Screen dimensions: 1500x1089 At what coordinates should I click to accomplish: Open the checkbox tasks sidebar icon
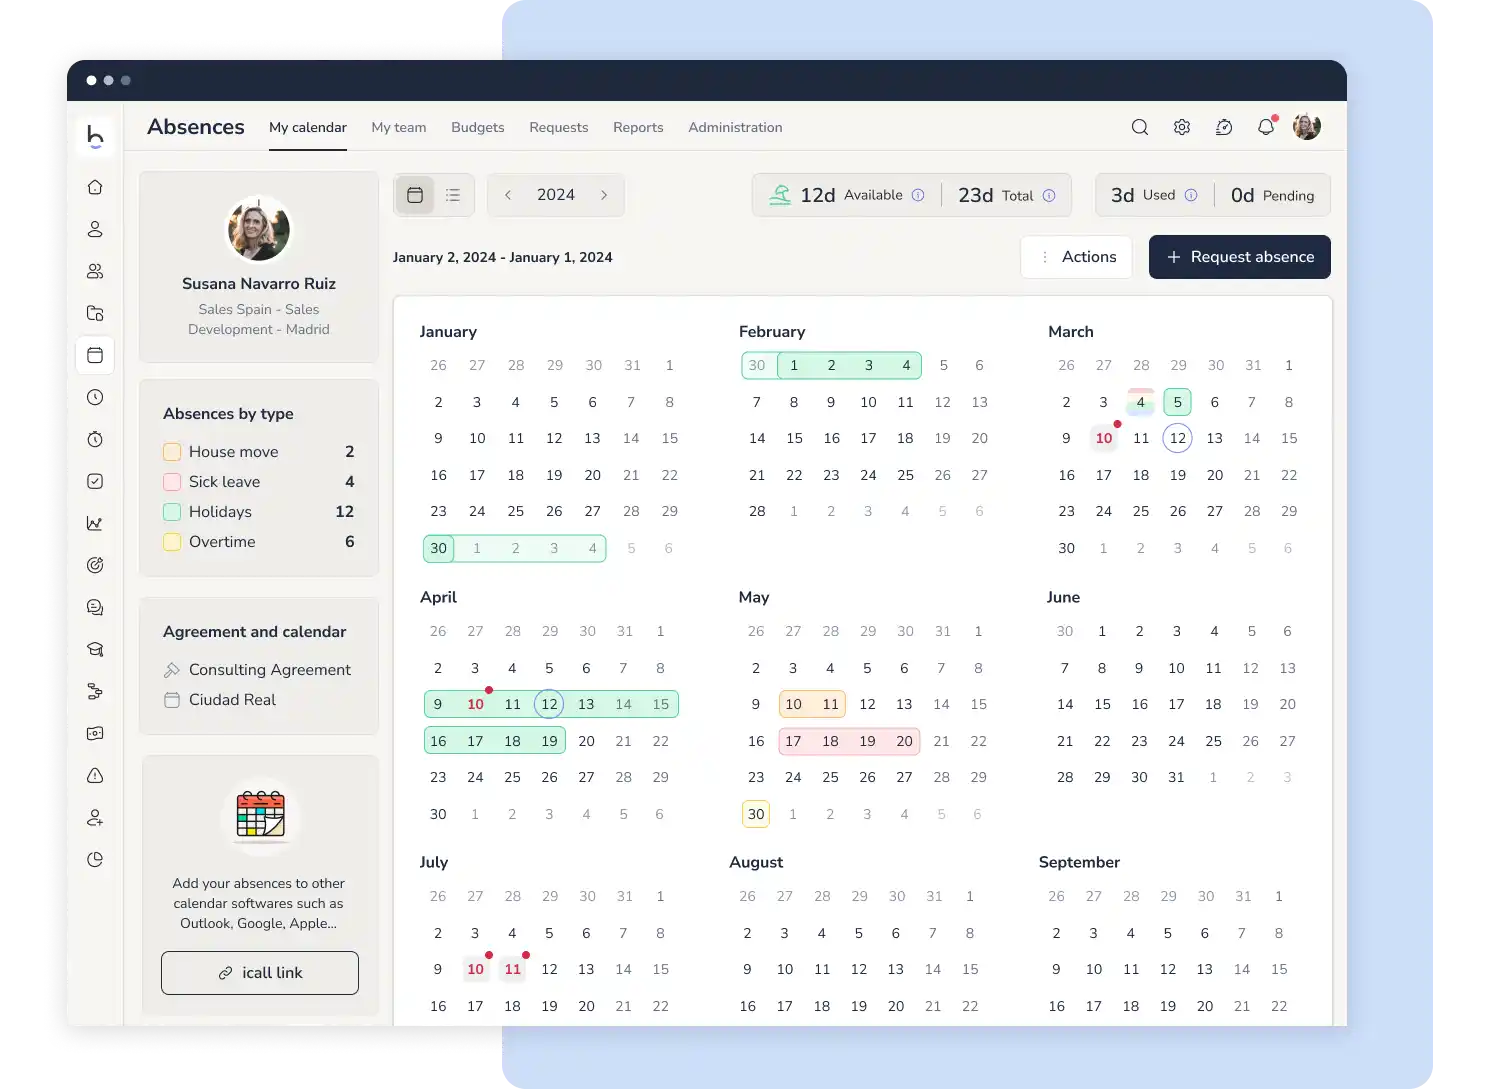[95, 481]
